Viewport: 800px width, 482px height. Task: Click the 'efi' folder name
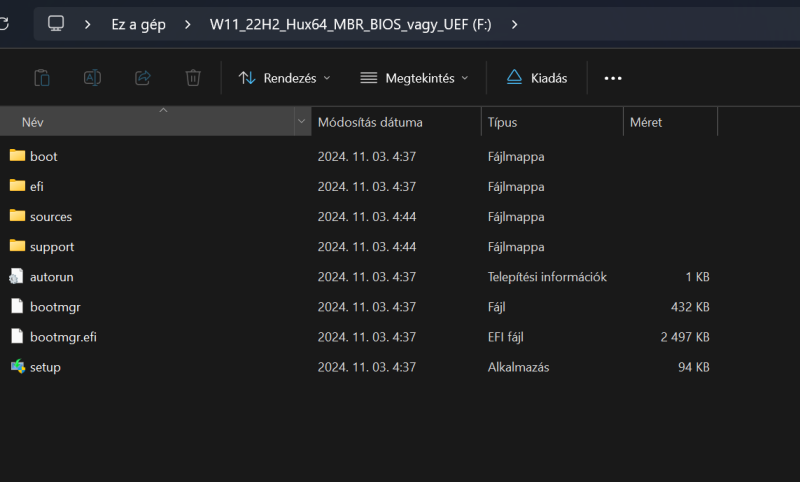(37, 187)
